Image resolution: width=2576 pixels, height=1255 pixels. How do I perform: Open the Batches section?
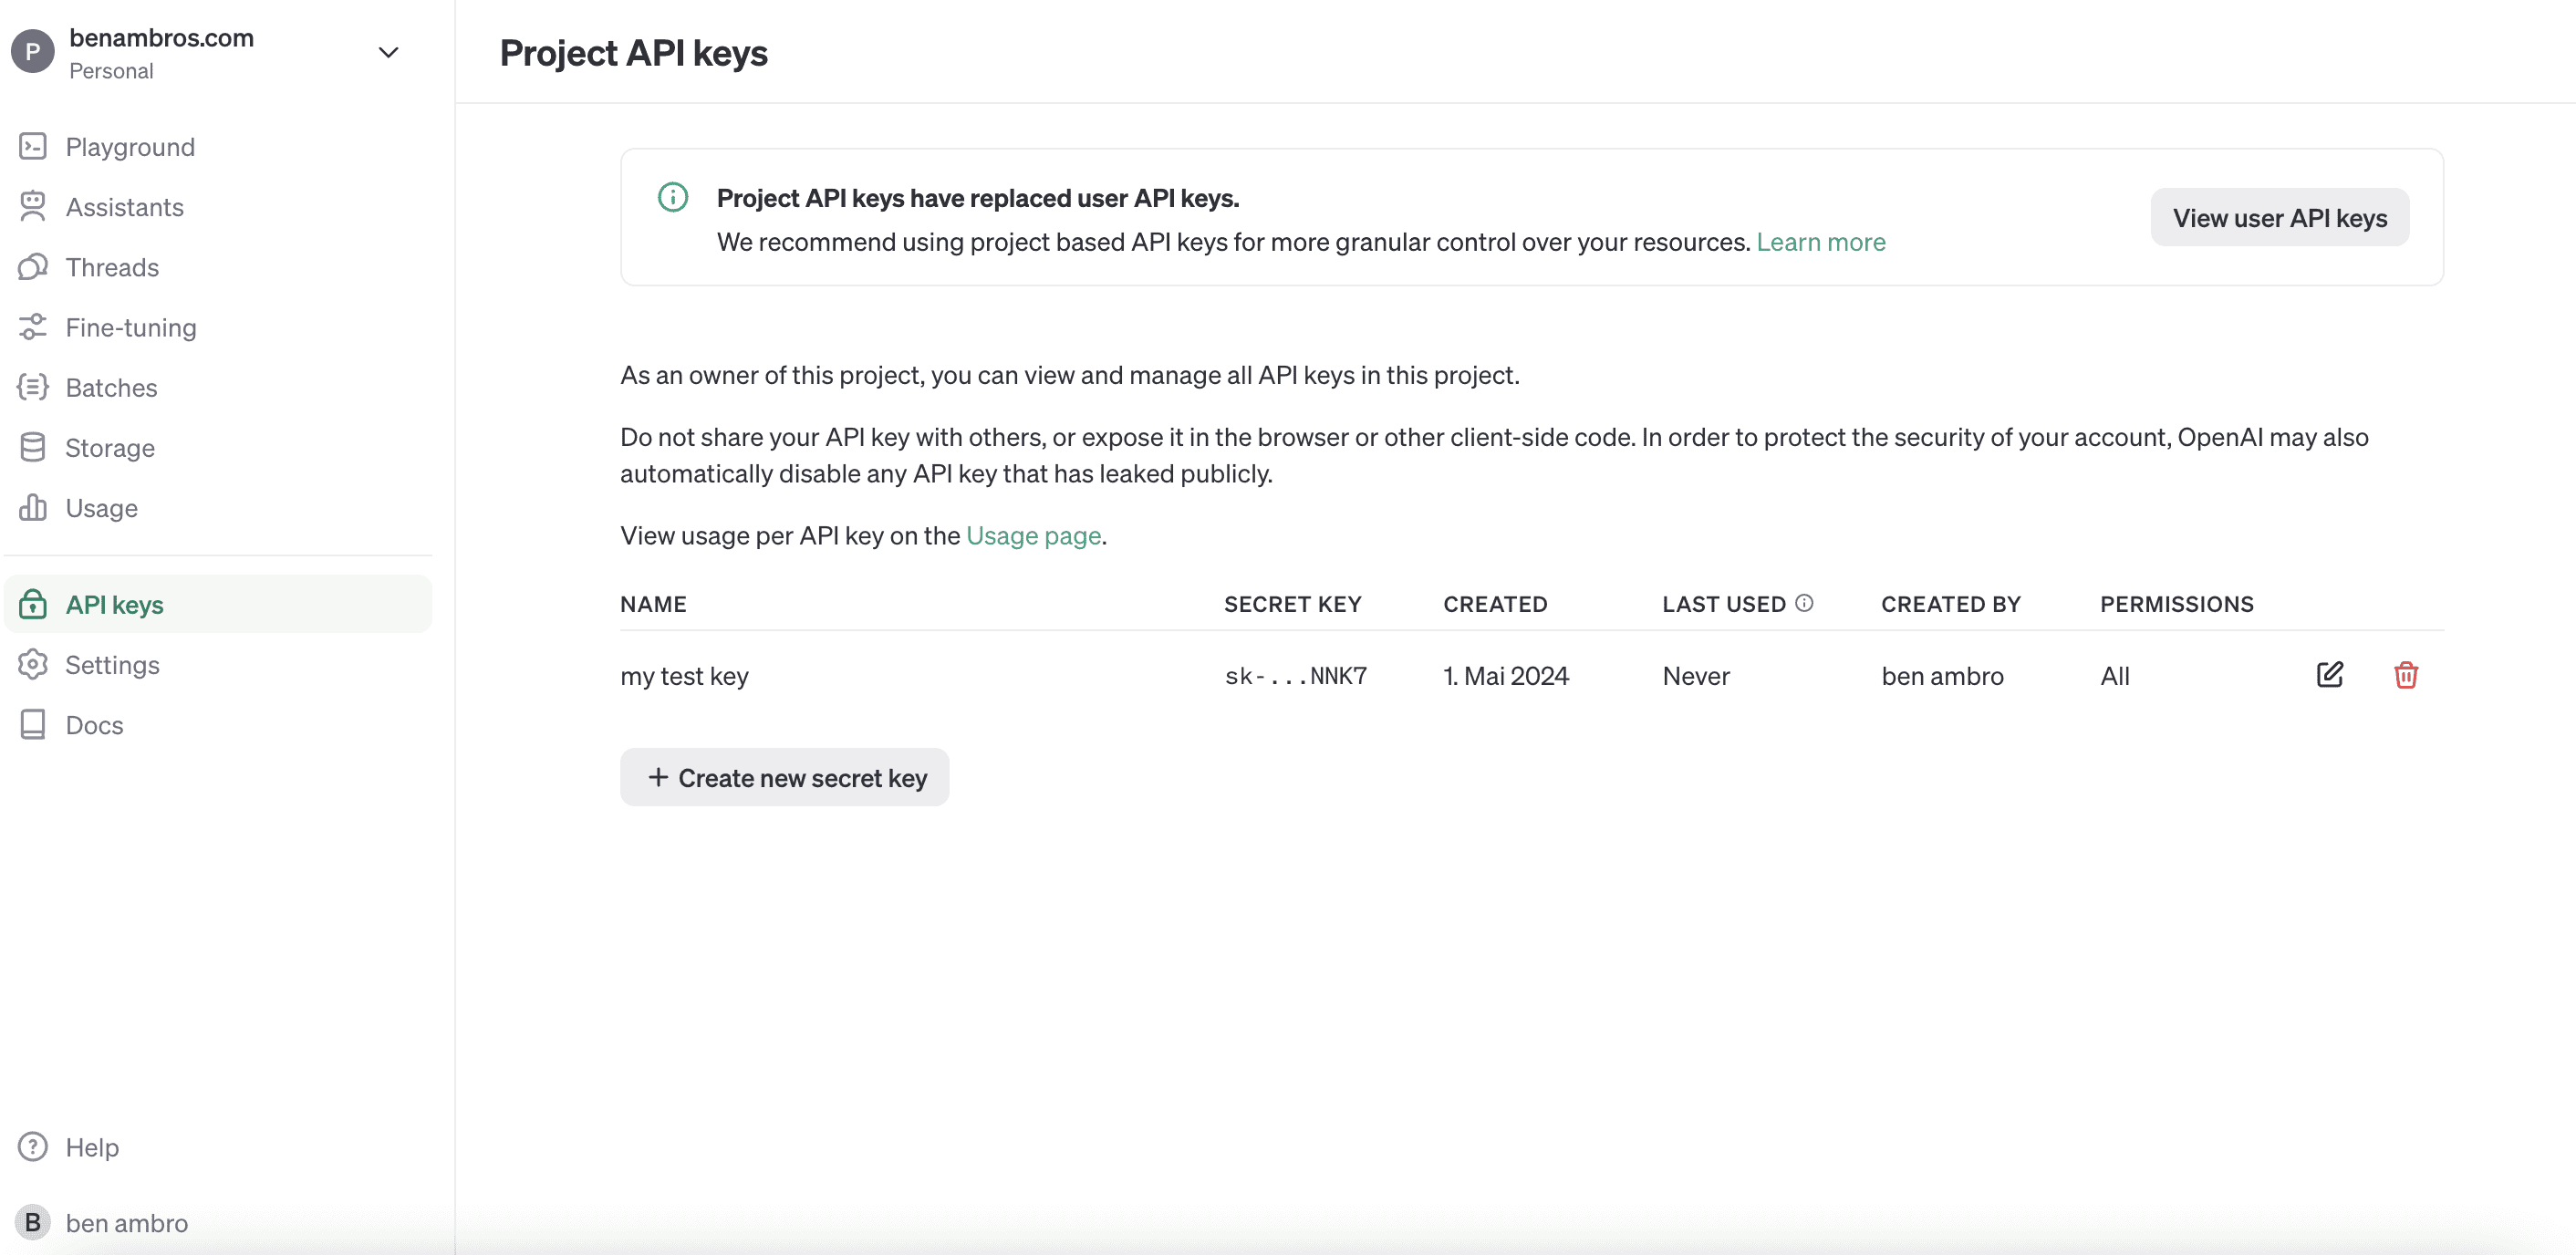pyautogui.click(x=218, y=387)
